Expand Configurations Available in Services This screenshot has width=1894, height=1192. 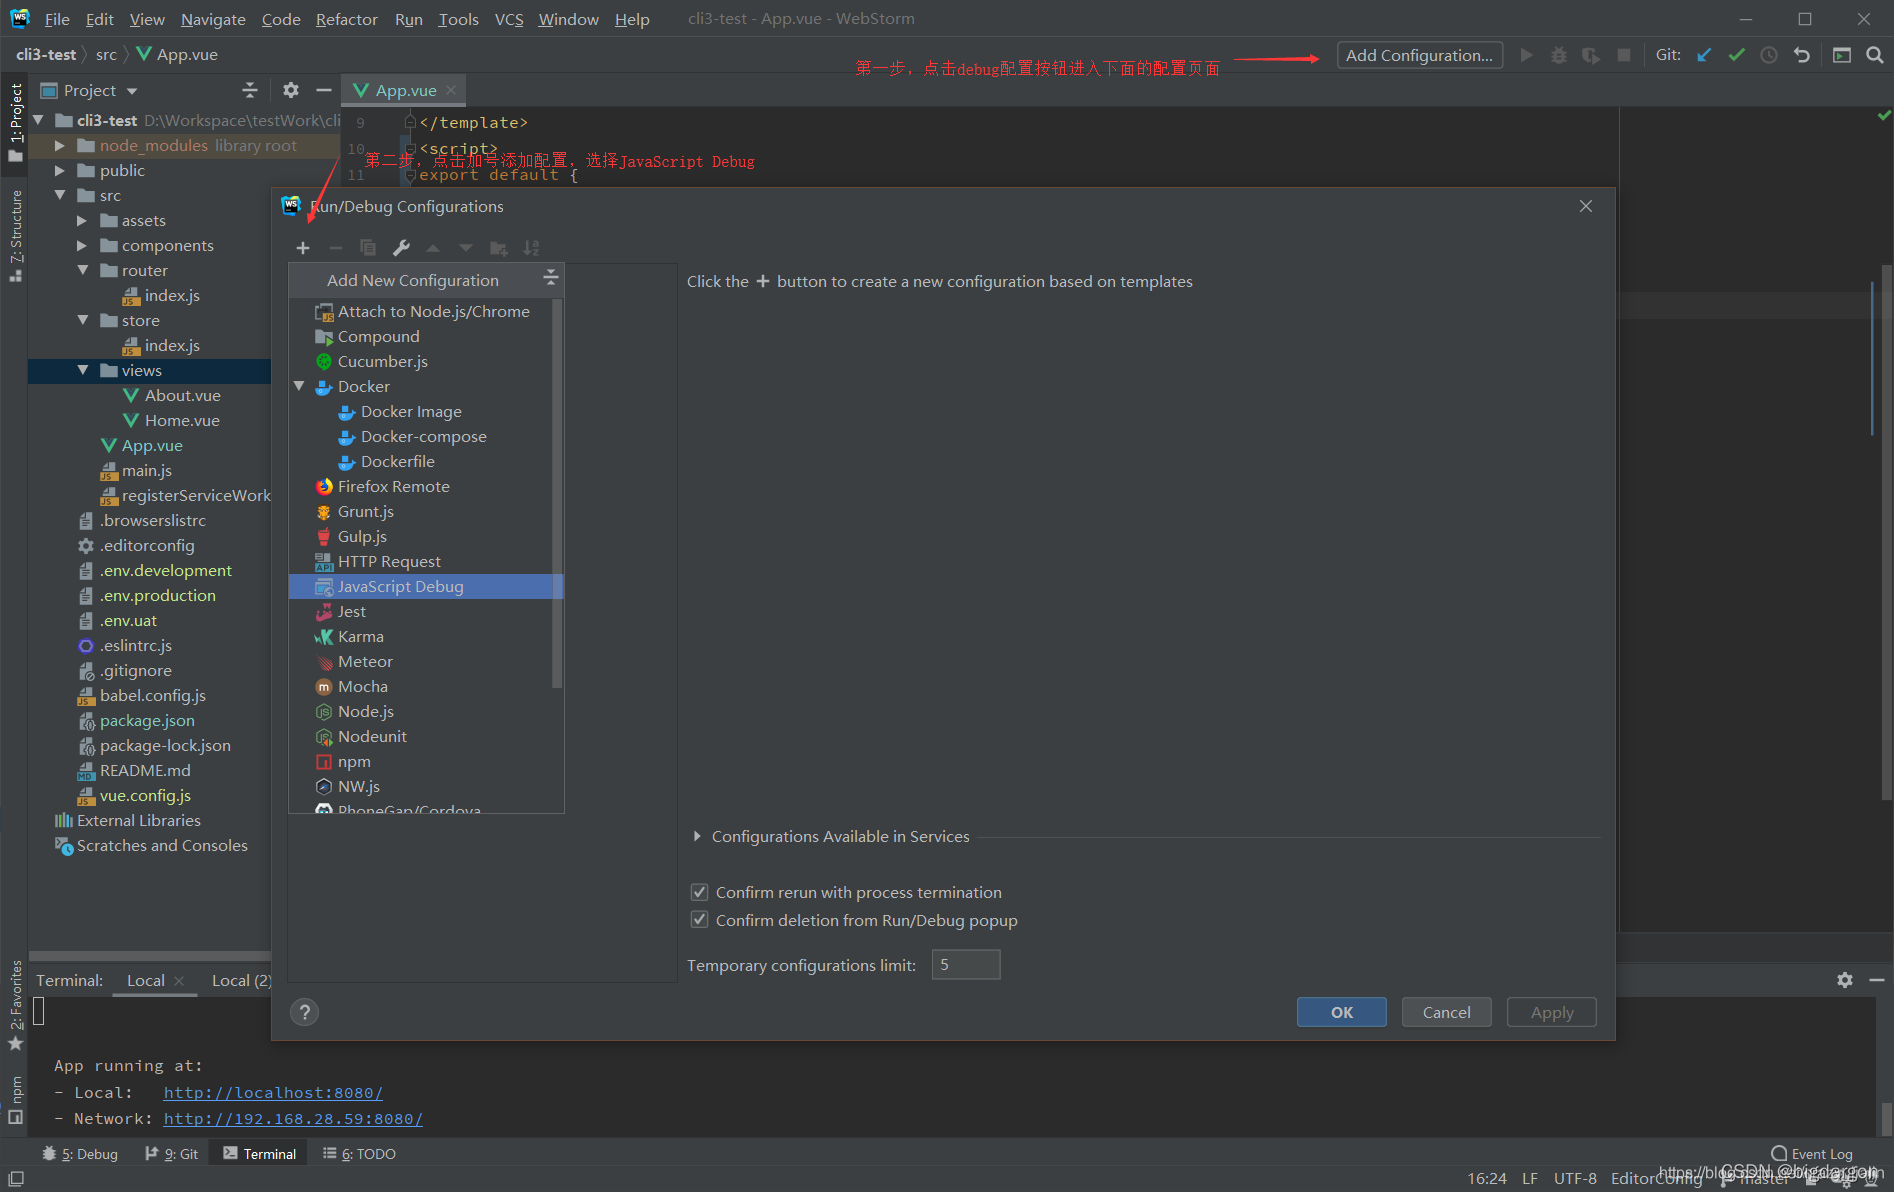pos(697,836)
